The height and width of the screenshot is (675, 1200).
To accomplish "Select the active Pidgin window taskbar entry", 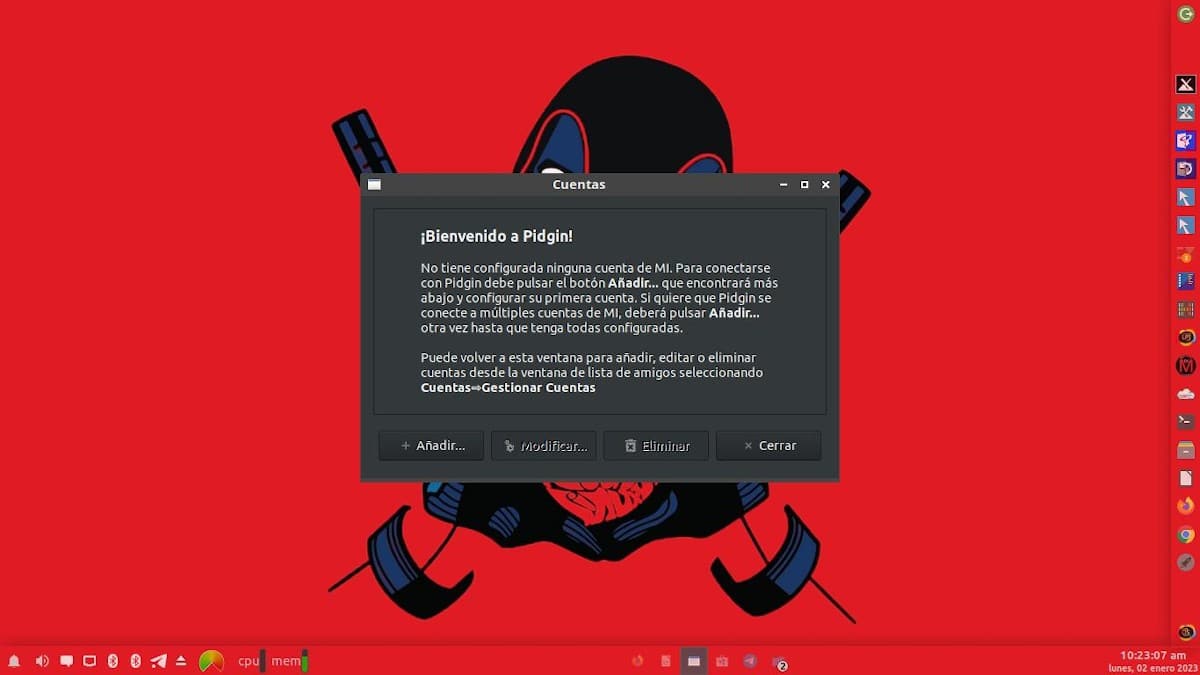I will click(693, 661).
